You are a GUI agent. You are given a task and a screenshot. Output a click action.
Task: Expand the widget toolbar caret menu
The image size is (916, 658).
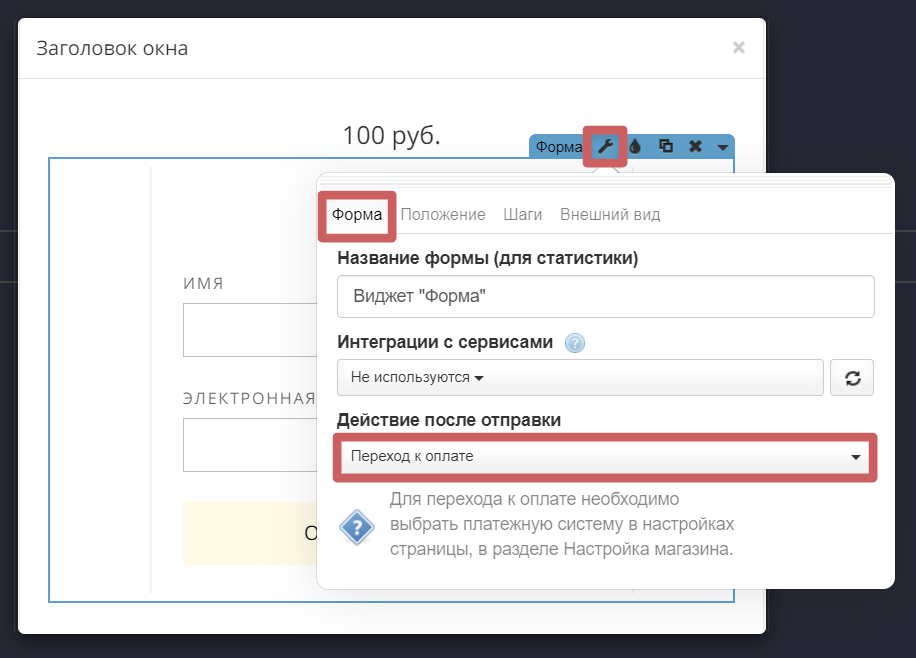click(x=723, y=148)
